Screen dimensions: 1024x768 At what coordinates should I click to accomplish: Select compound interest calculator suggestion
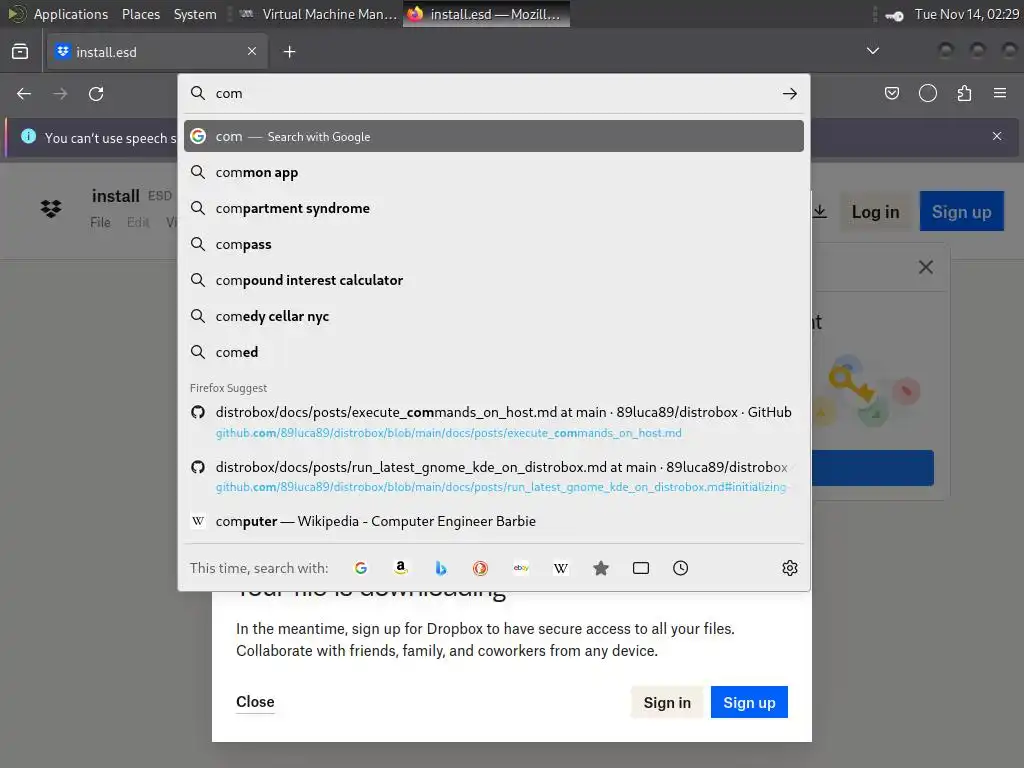[x=494, y=280]
